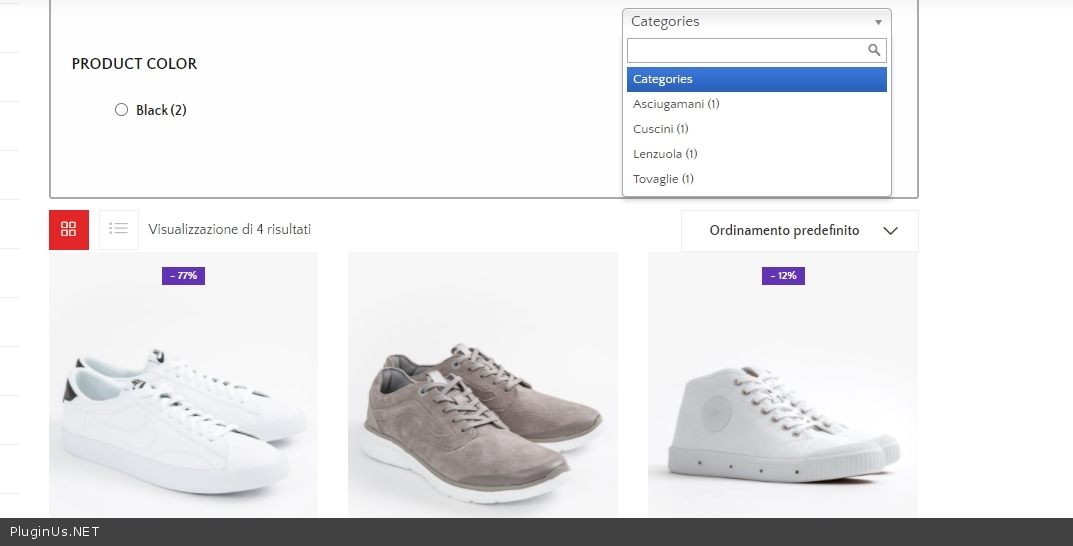
Task: Click the PluginUs.NET footer link
Action: (55, 532)
